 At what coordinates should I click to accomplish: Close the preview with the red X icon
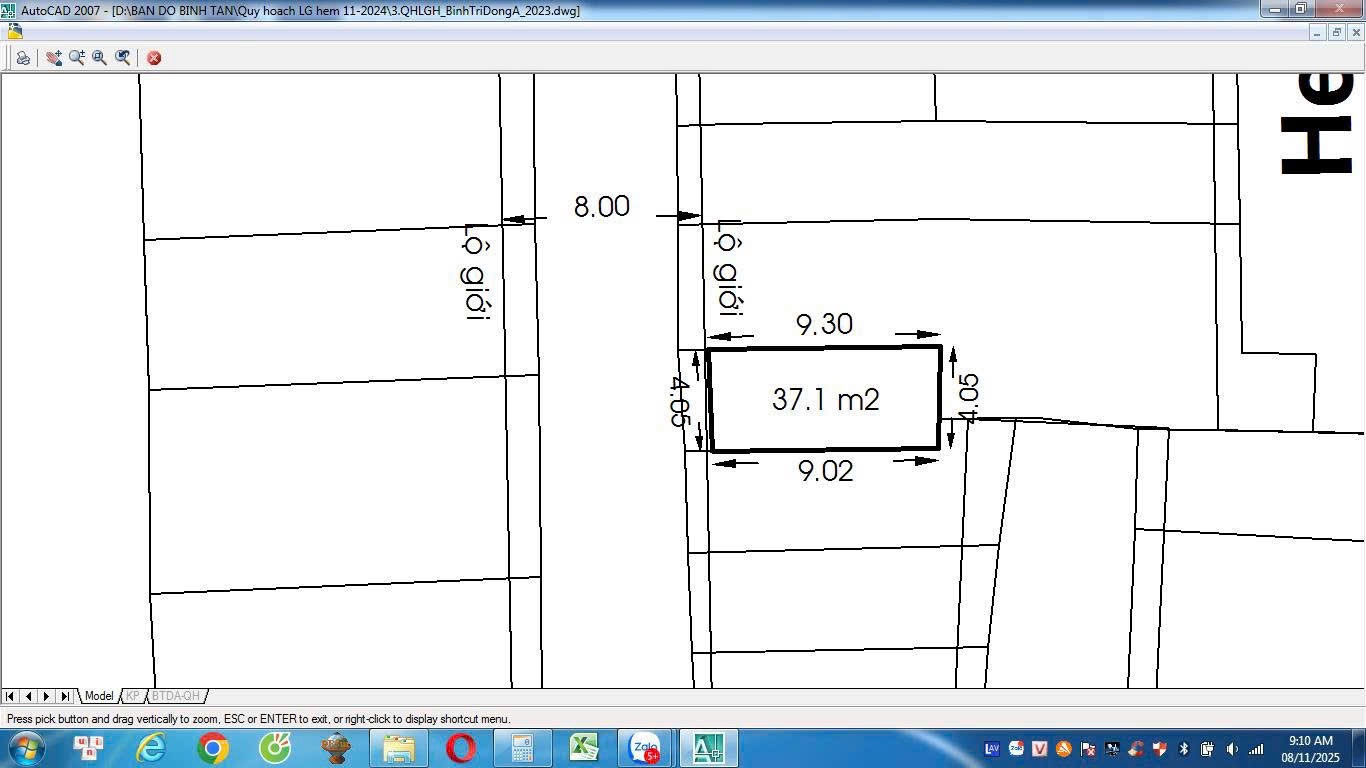154,58
